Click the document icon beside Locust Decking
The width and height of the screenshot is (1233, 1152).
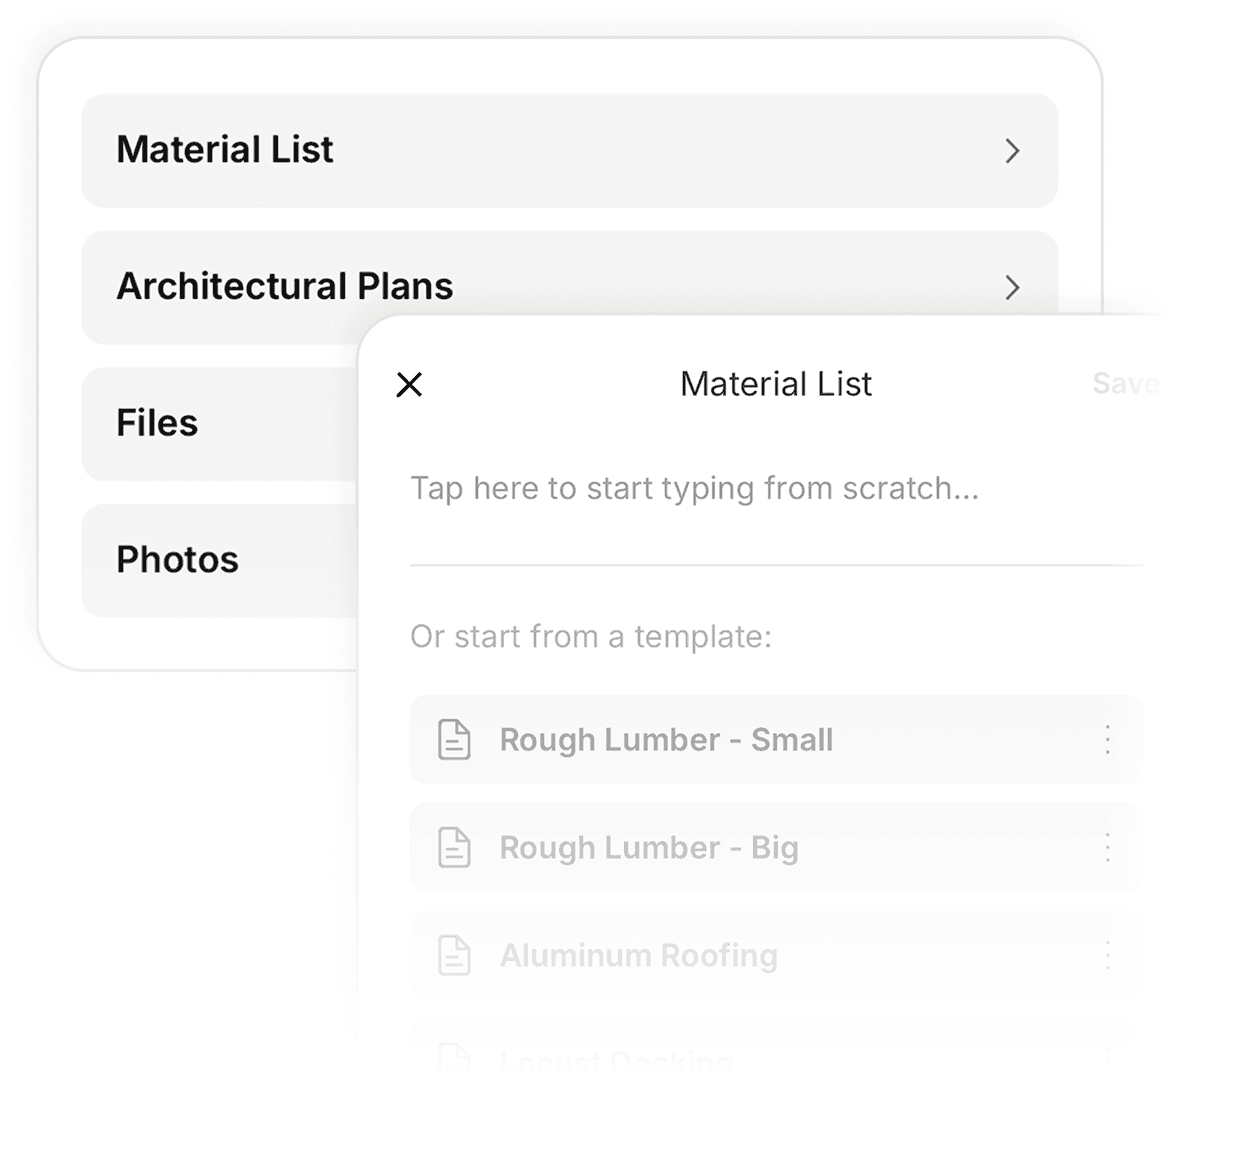pyautogui.click(x=454, y=1058)
